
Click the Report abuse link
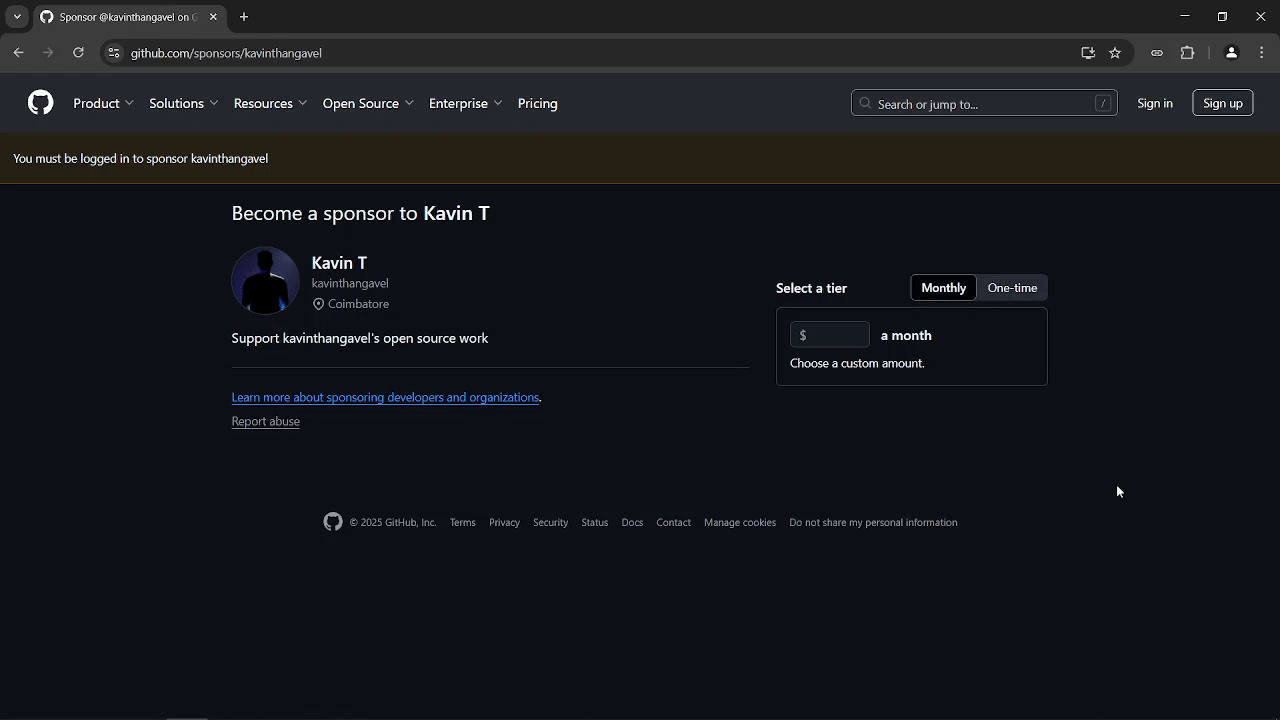pos(266,421)
